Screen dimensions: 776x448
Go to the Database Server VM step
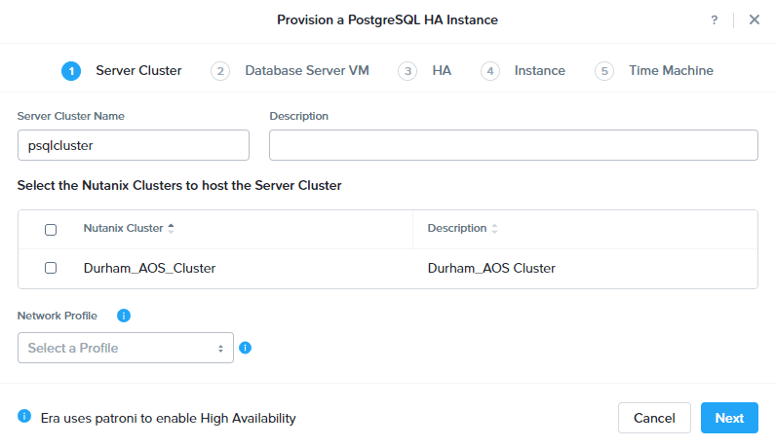click(x=307, y=71)
